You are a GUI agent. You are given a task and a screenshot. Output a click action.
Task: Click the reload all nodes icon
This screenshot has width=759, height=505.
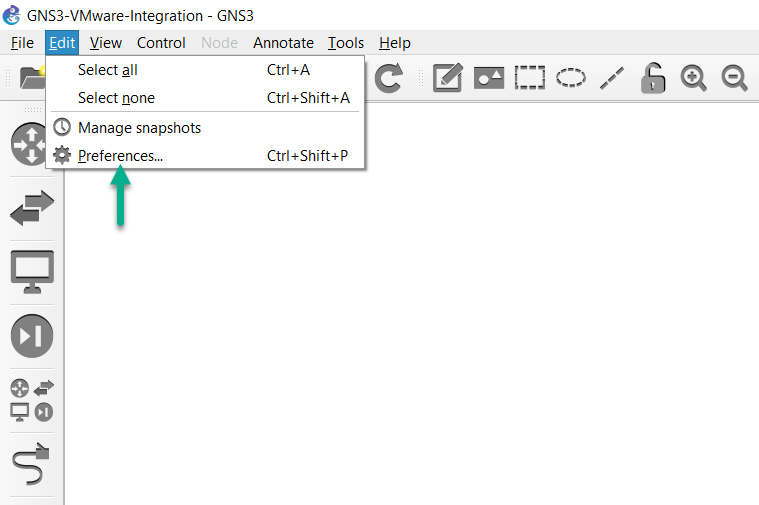point(389,78)
